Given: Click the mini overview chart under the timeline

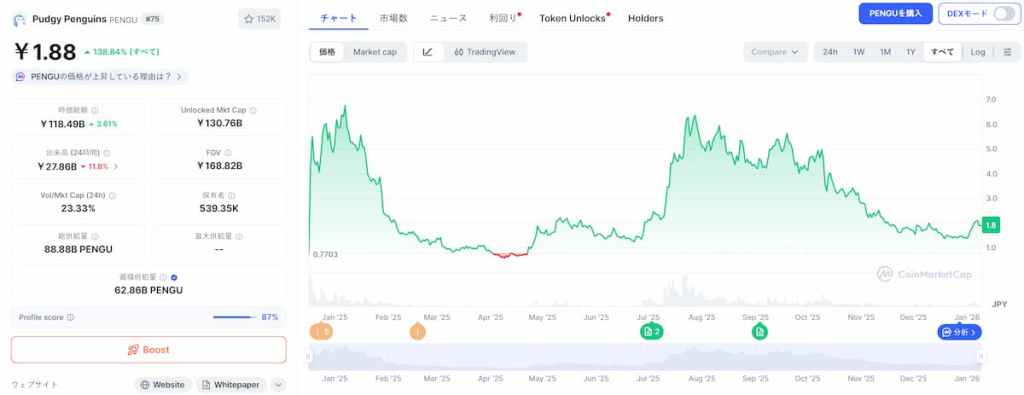Looking at the screenshot, I should (x=645, y=356).
